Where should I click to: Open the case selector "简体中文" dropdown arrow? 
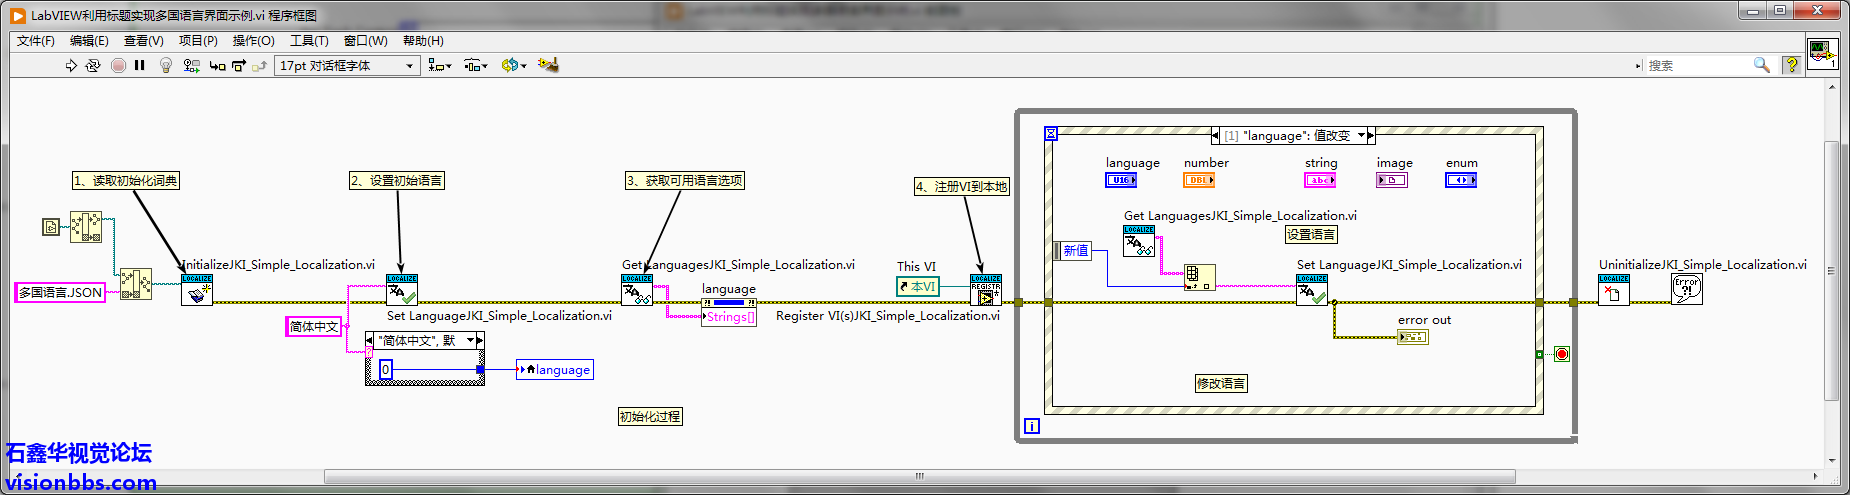click(470, 340)
